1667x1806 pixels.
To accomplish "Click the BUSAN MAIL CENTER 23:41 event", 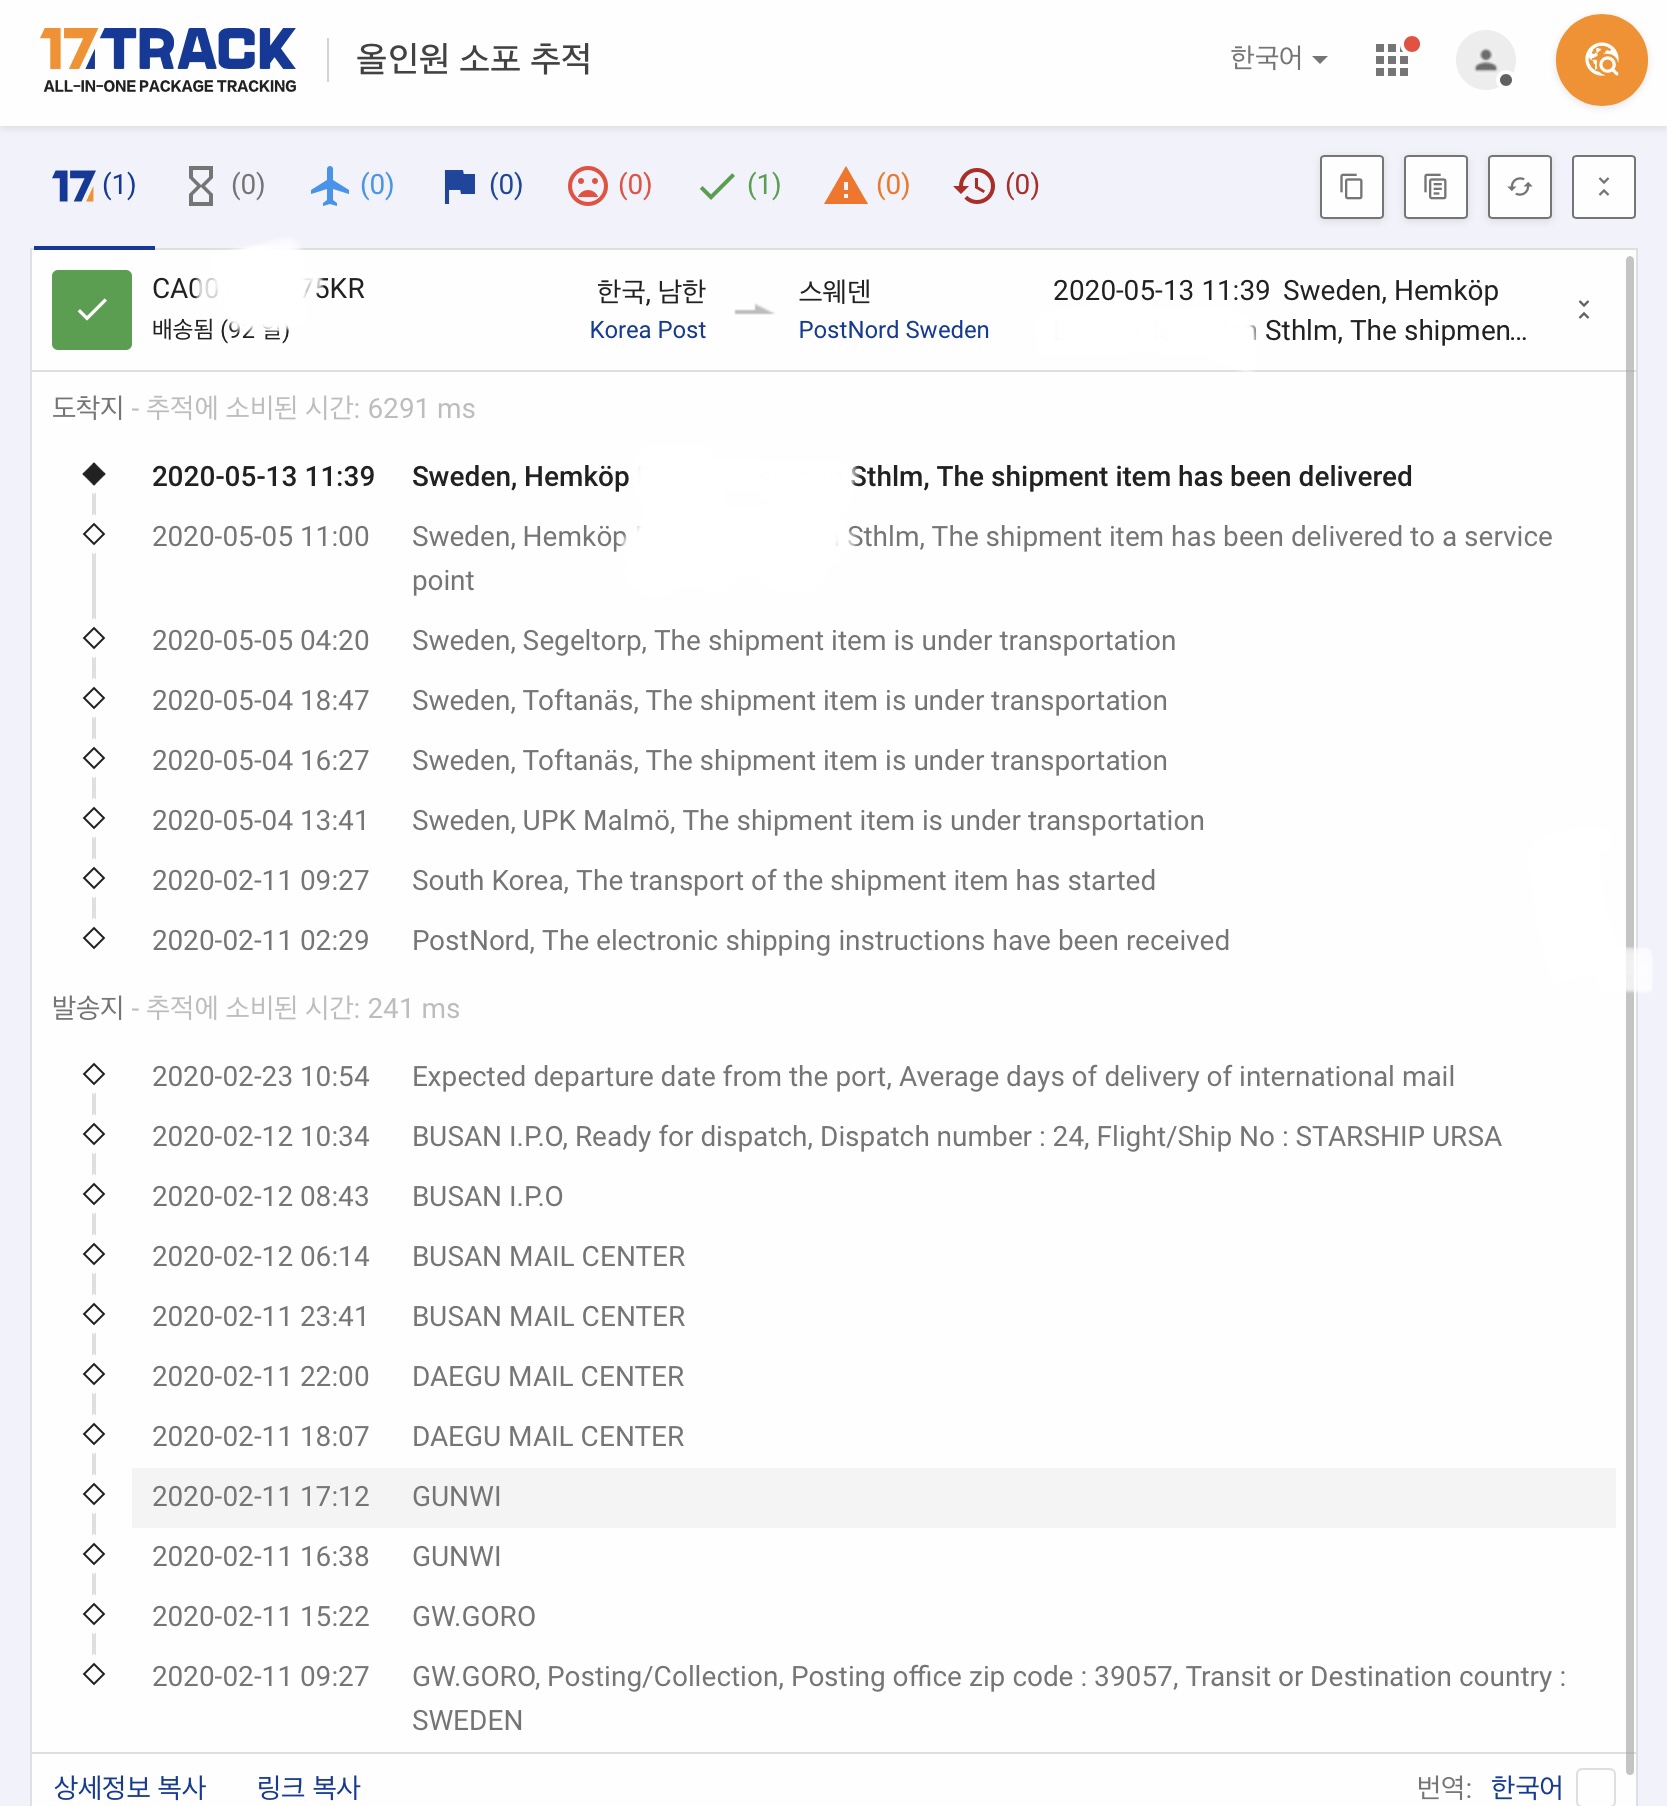I will (548, 1317).
